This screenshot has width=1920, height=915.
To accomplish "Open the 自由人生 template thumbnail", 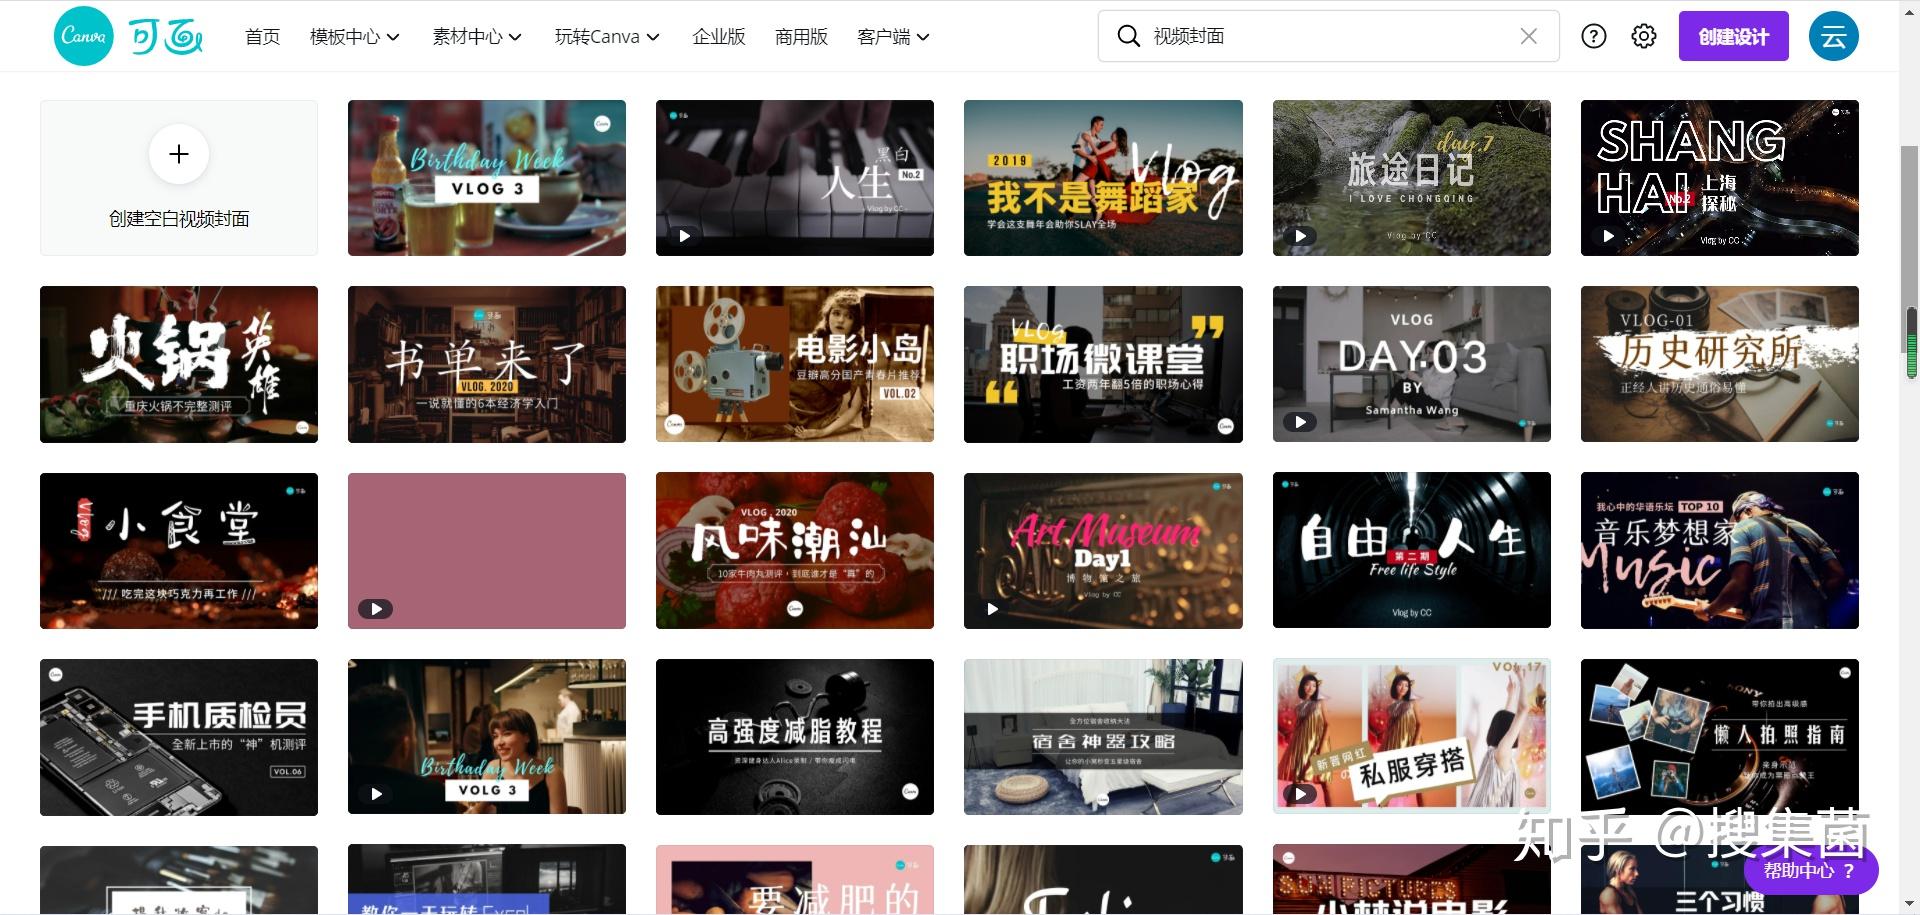I will [1412, 551].
